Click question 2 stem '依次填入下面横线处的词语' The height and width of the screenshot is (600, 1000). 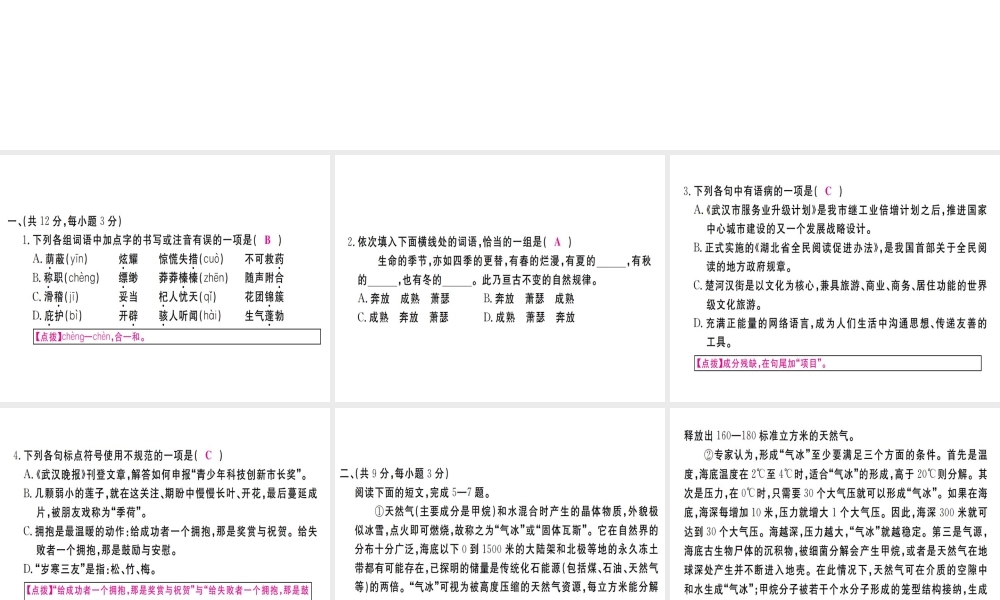pos(460,242)
